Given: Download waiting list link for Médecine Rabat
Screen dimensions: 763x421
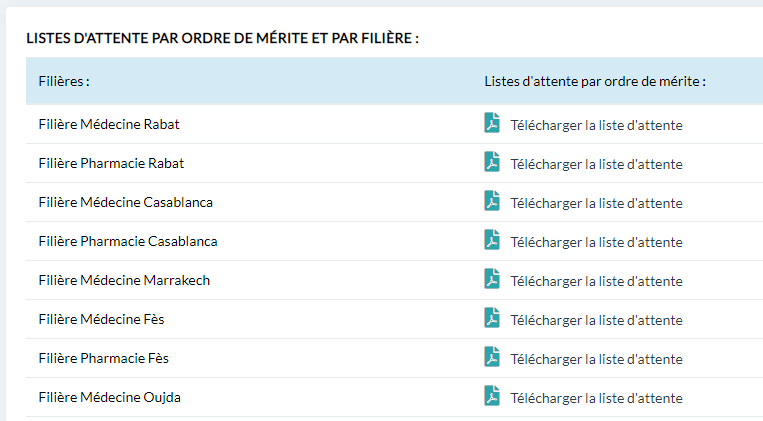Looking at the screenshot, I should pyautogui.click(x=596, y=125).
